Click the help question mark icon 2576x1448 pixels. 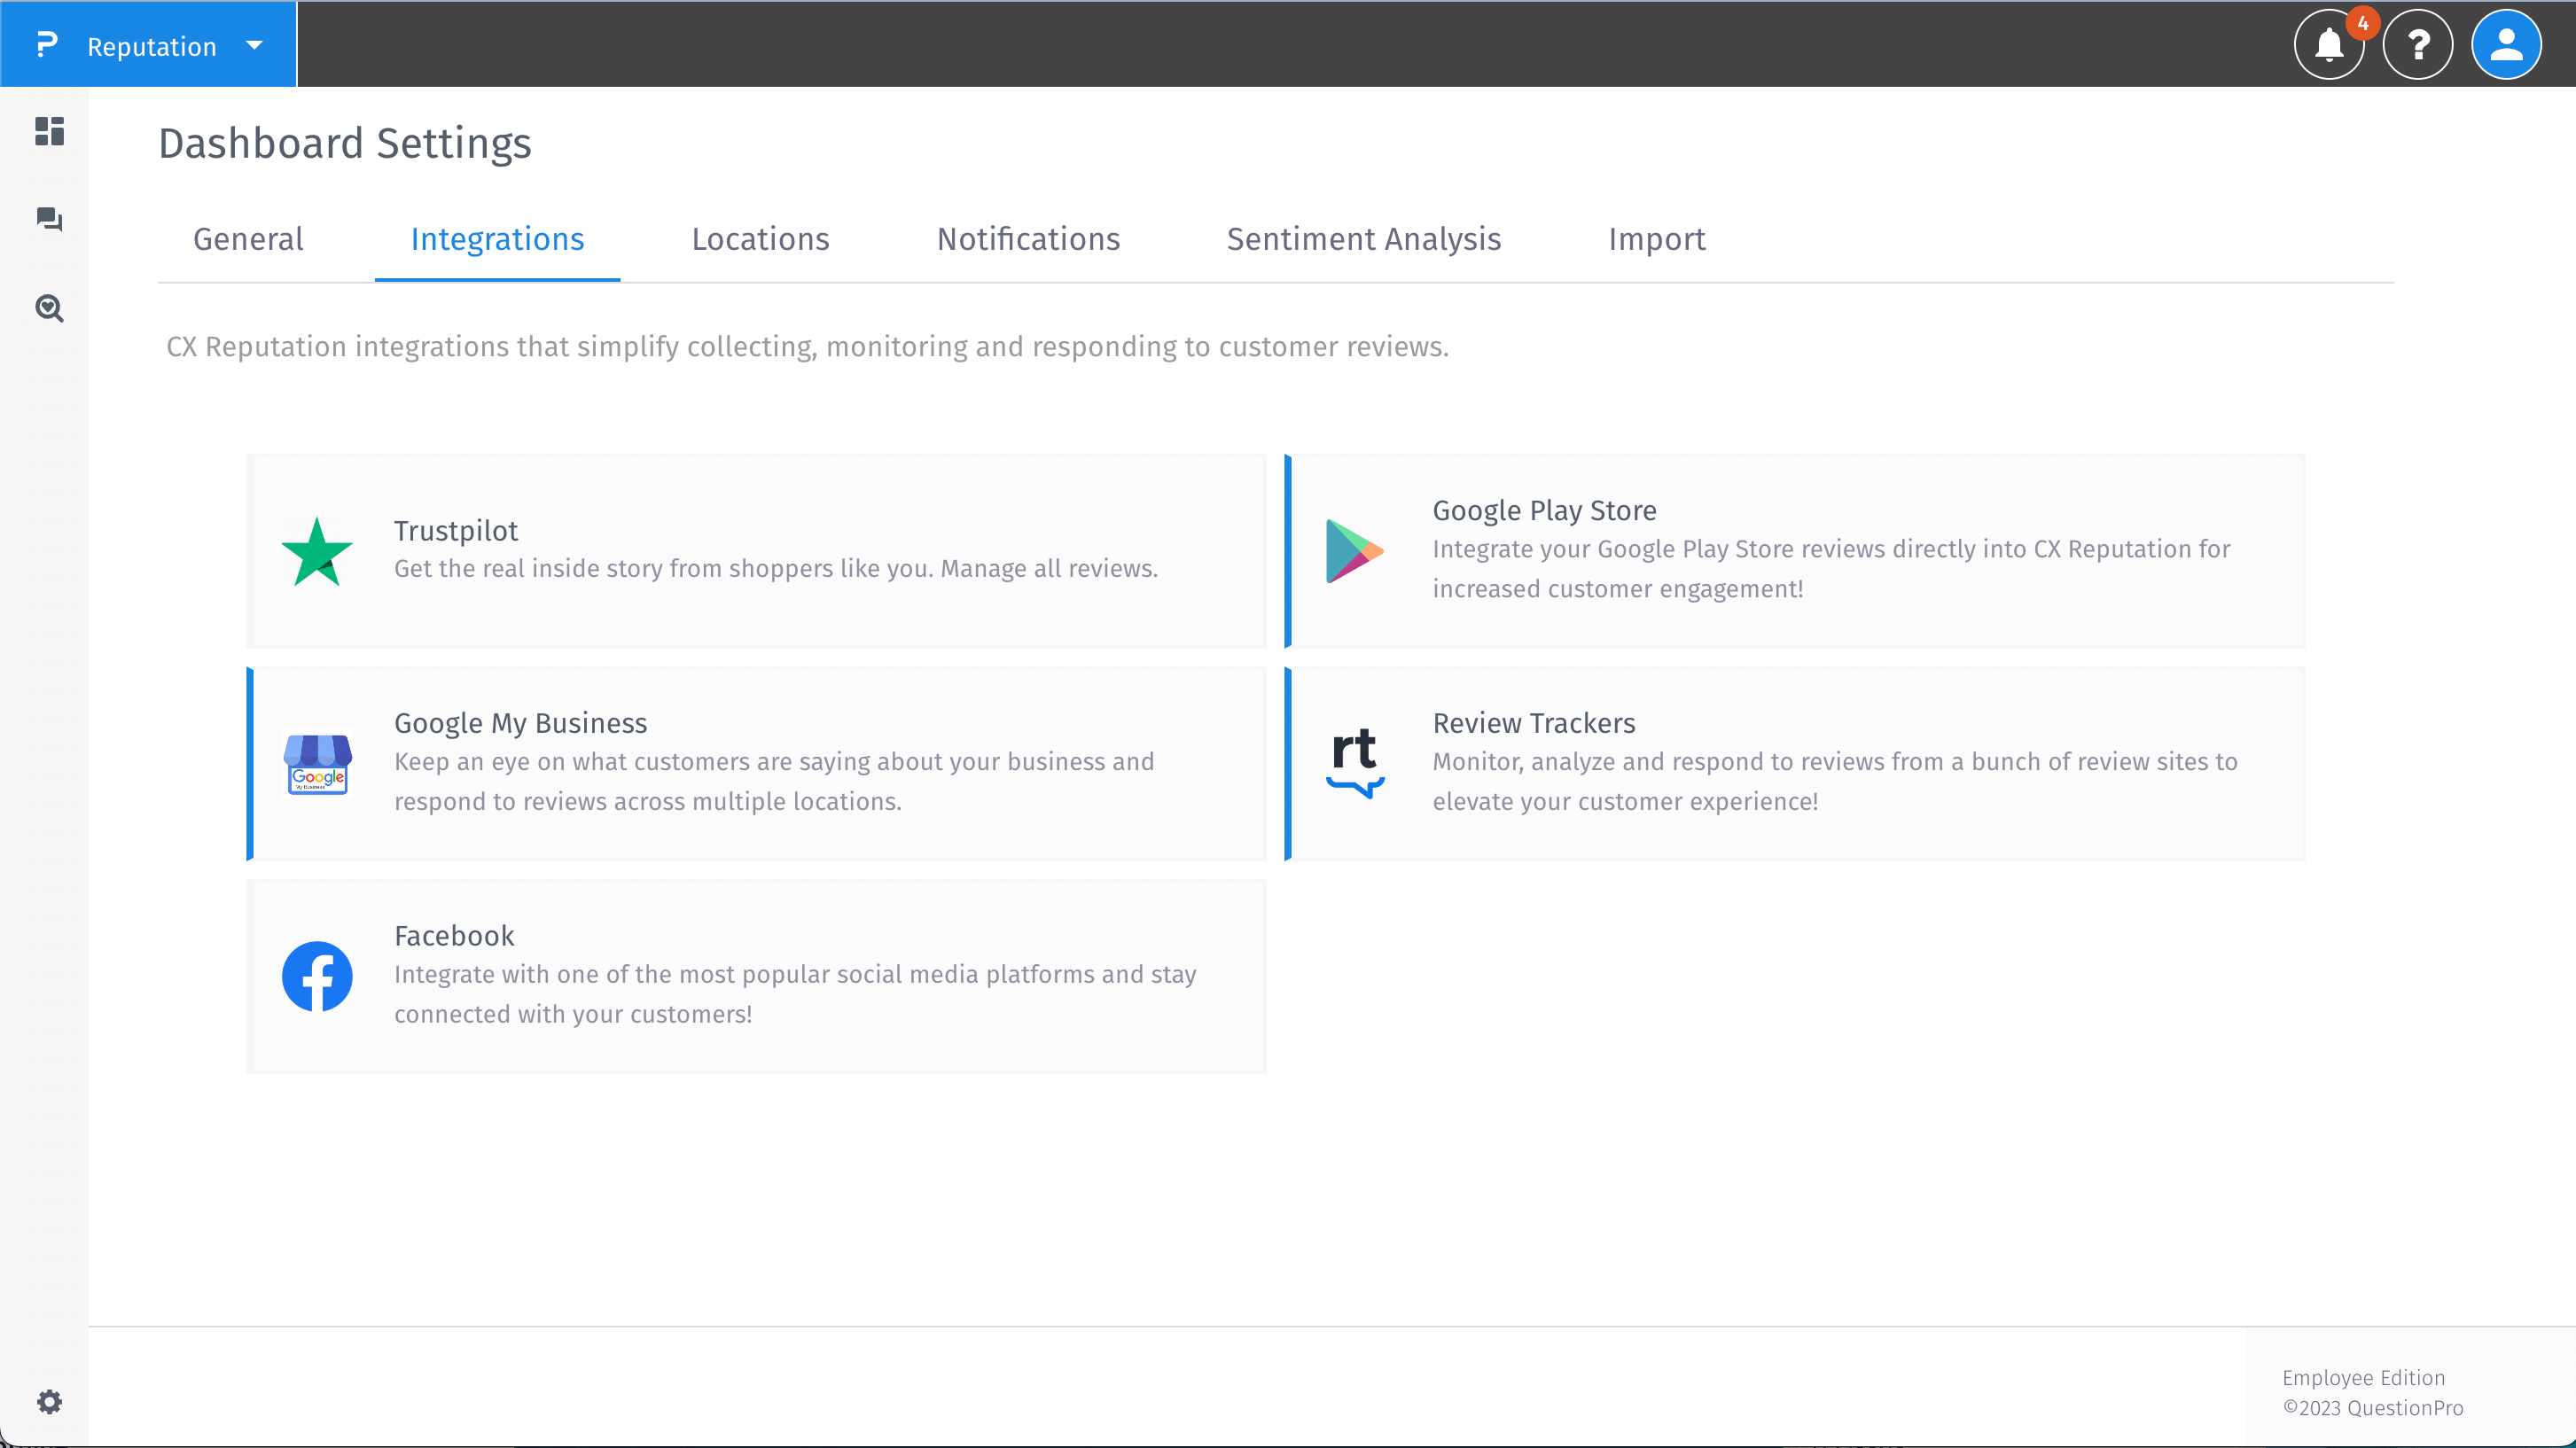[2417, 45]
